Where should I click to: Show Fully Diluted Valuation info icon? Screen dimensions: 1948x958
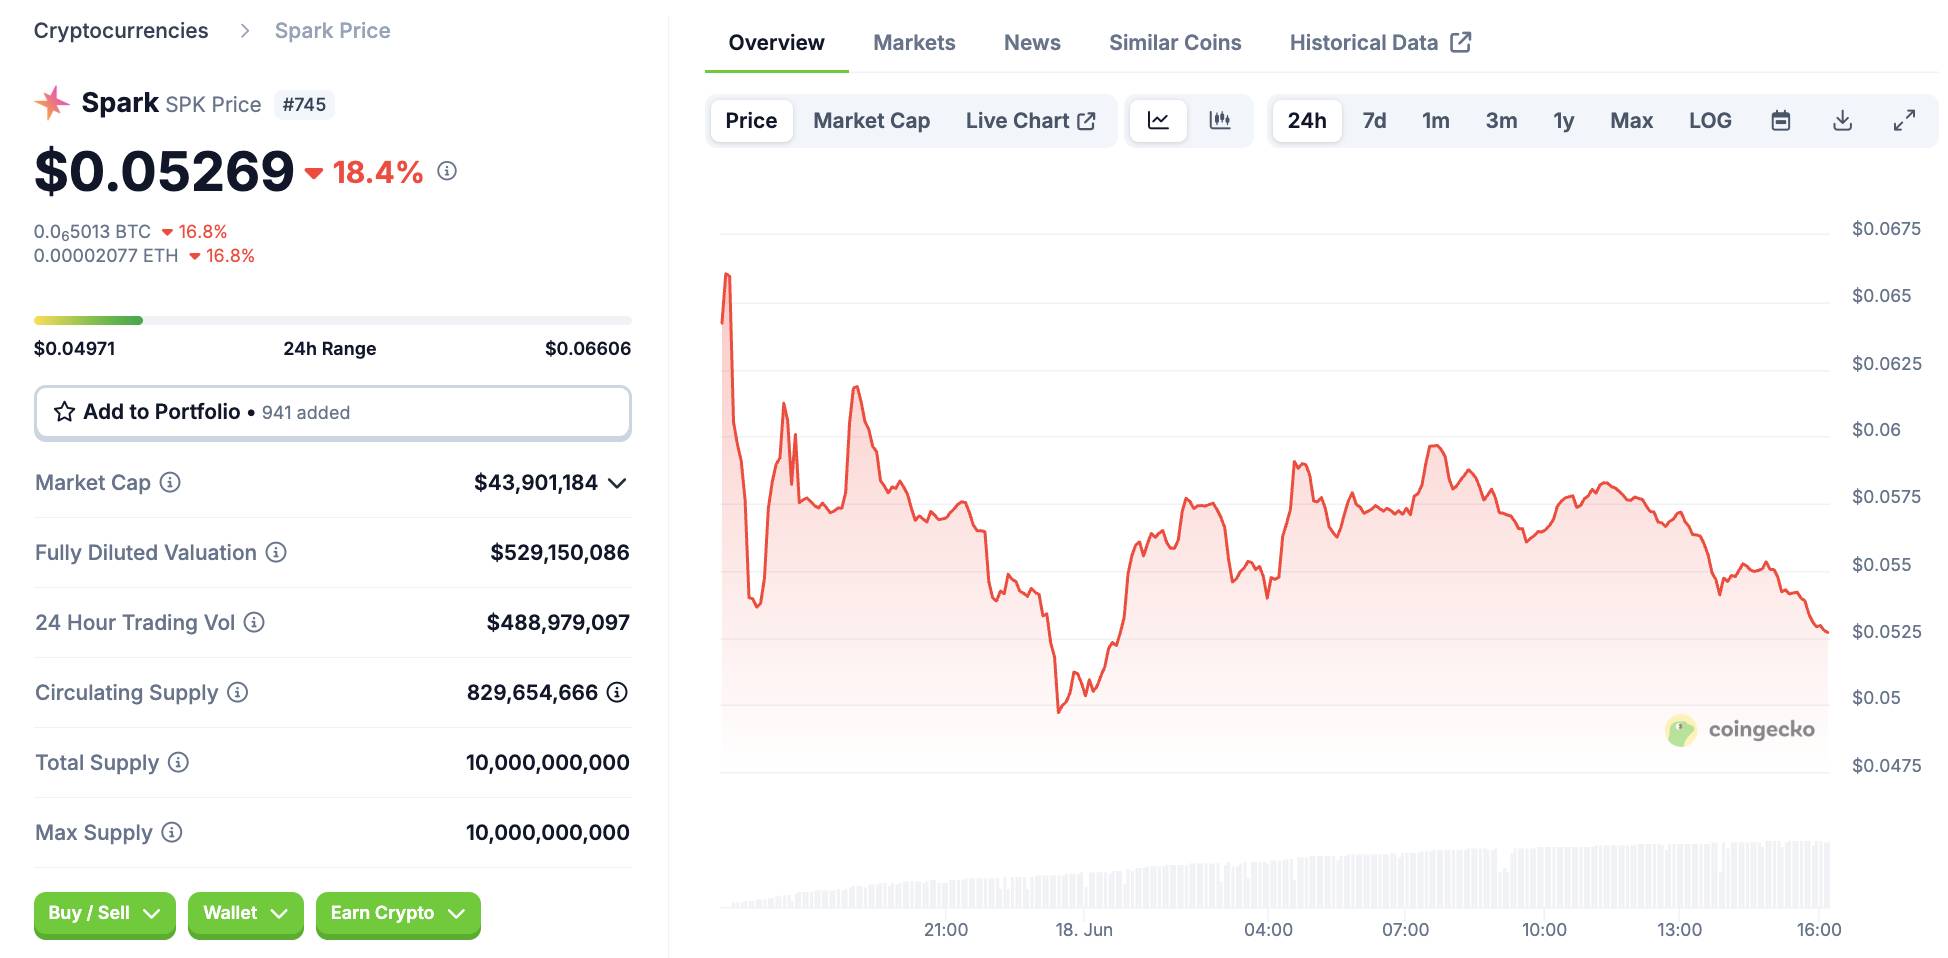coord(276,552)
